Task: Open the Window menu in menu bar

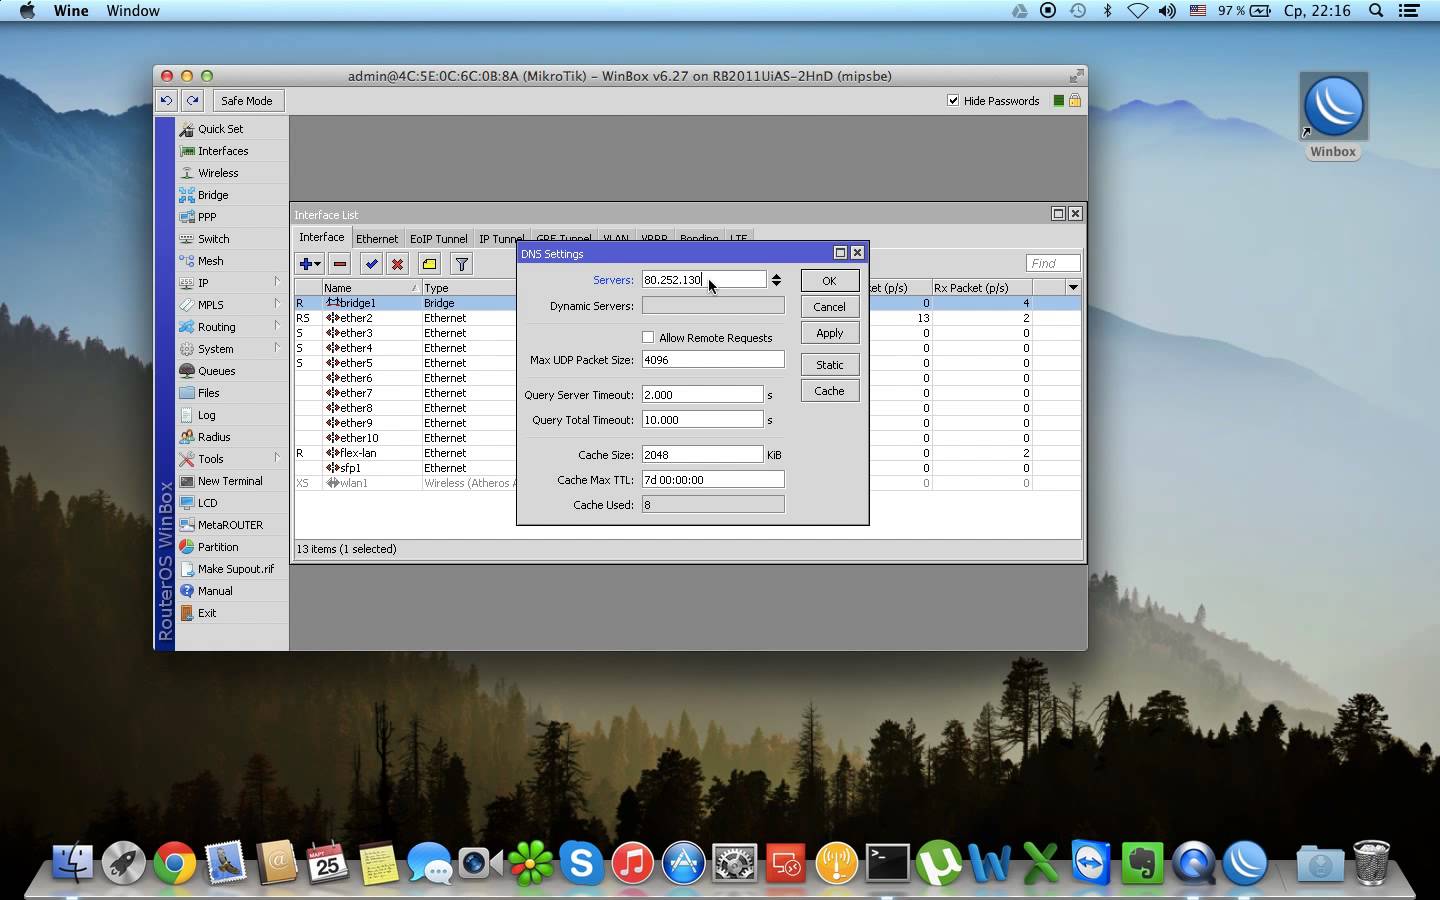Action: 133,11
